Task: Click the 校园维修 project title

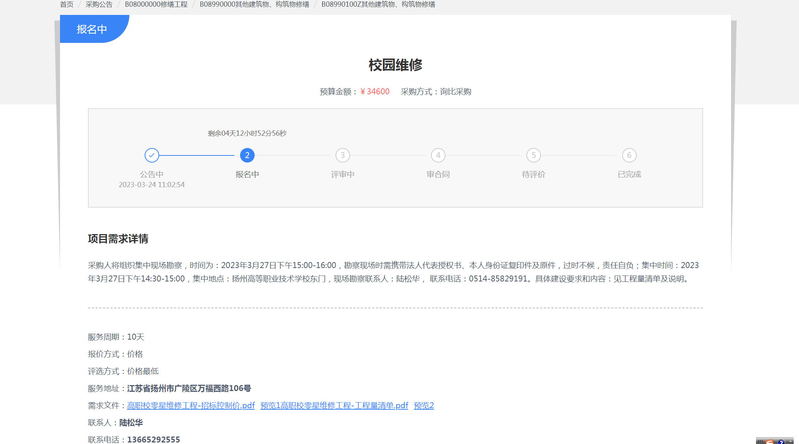Action: pyautogui.click(x=395, y=65)
